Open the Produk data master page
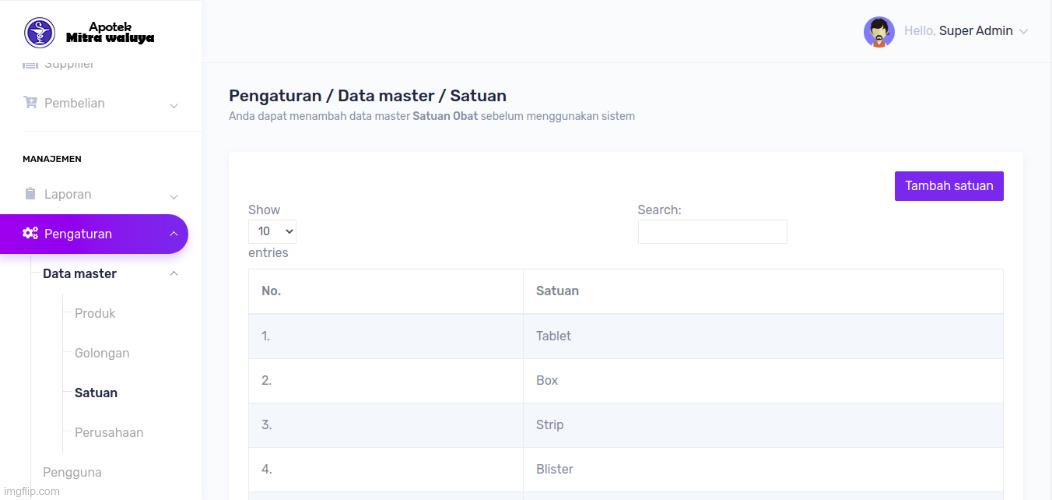Image resolution: width=1052 pixels, height=500 pixels. 95,313
